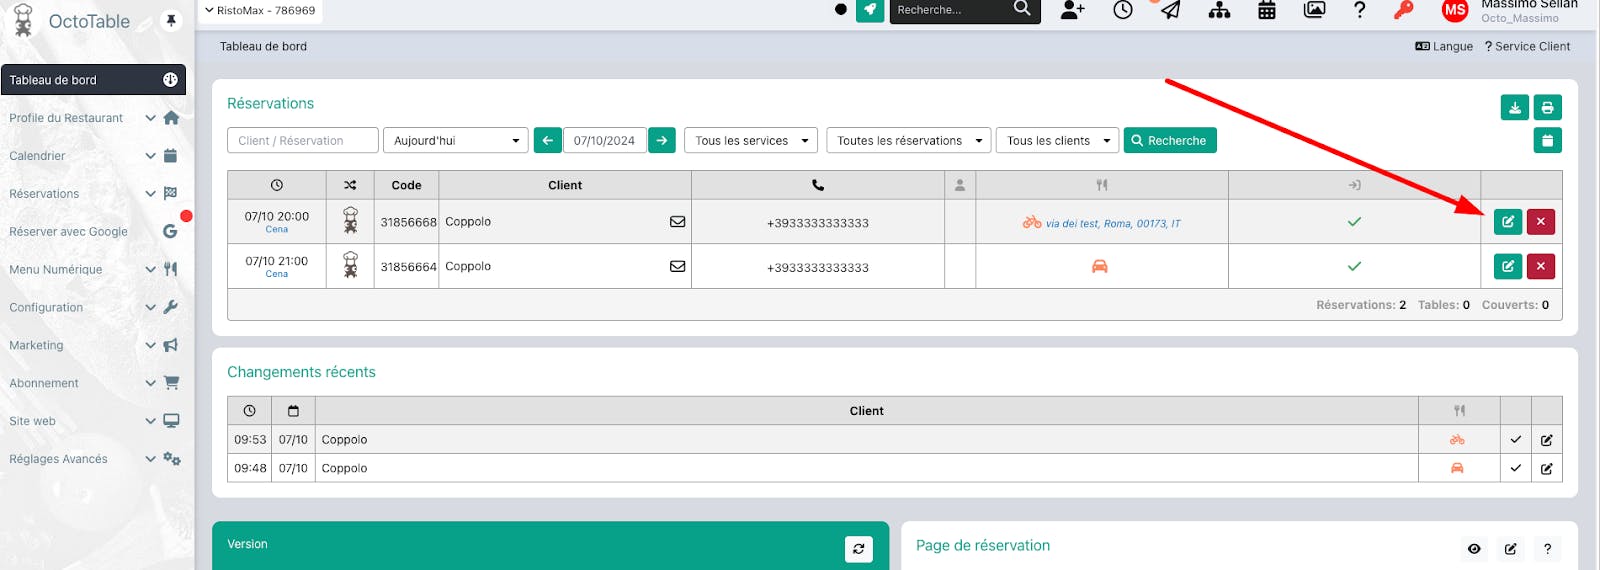This screenshot has width=1600, height=570.
Task: Click the red key icon
Action: (x=1404, y=10)
